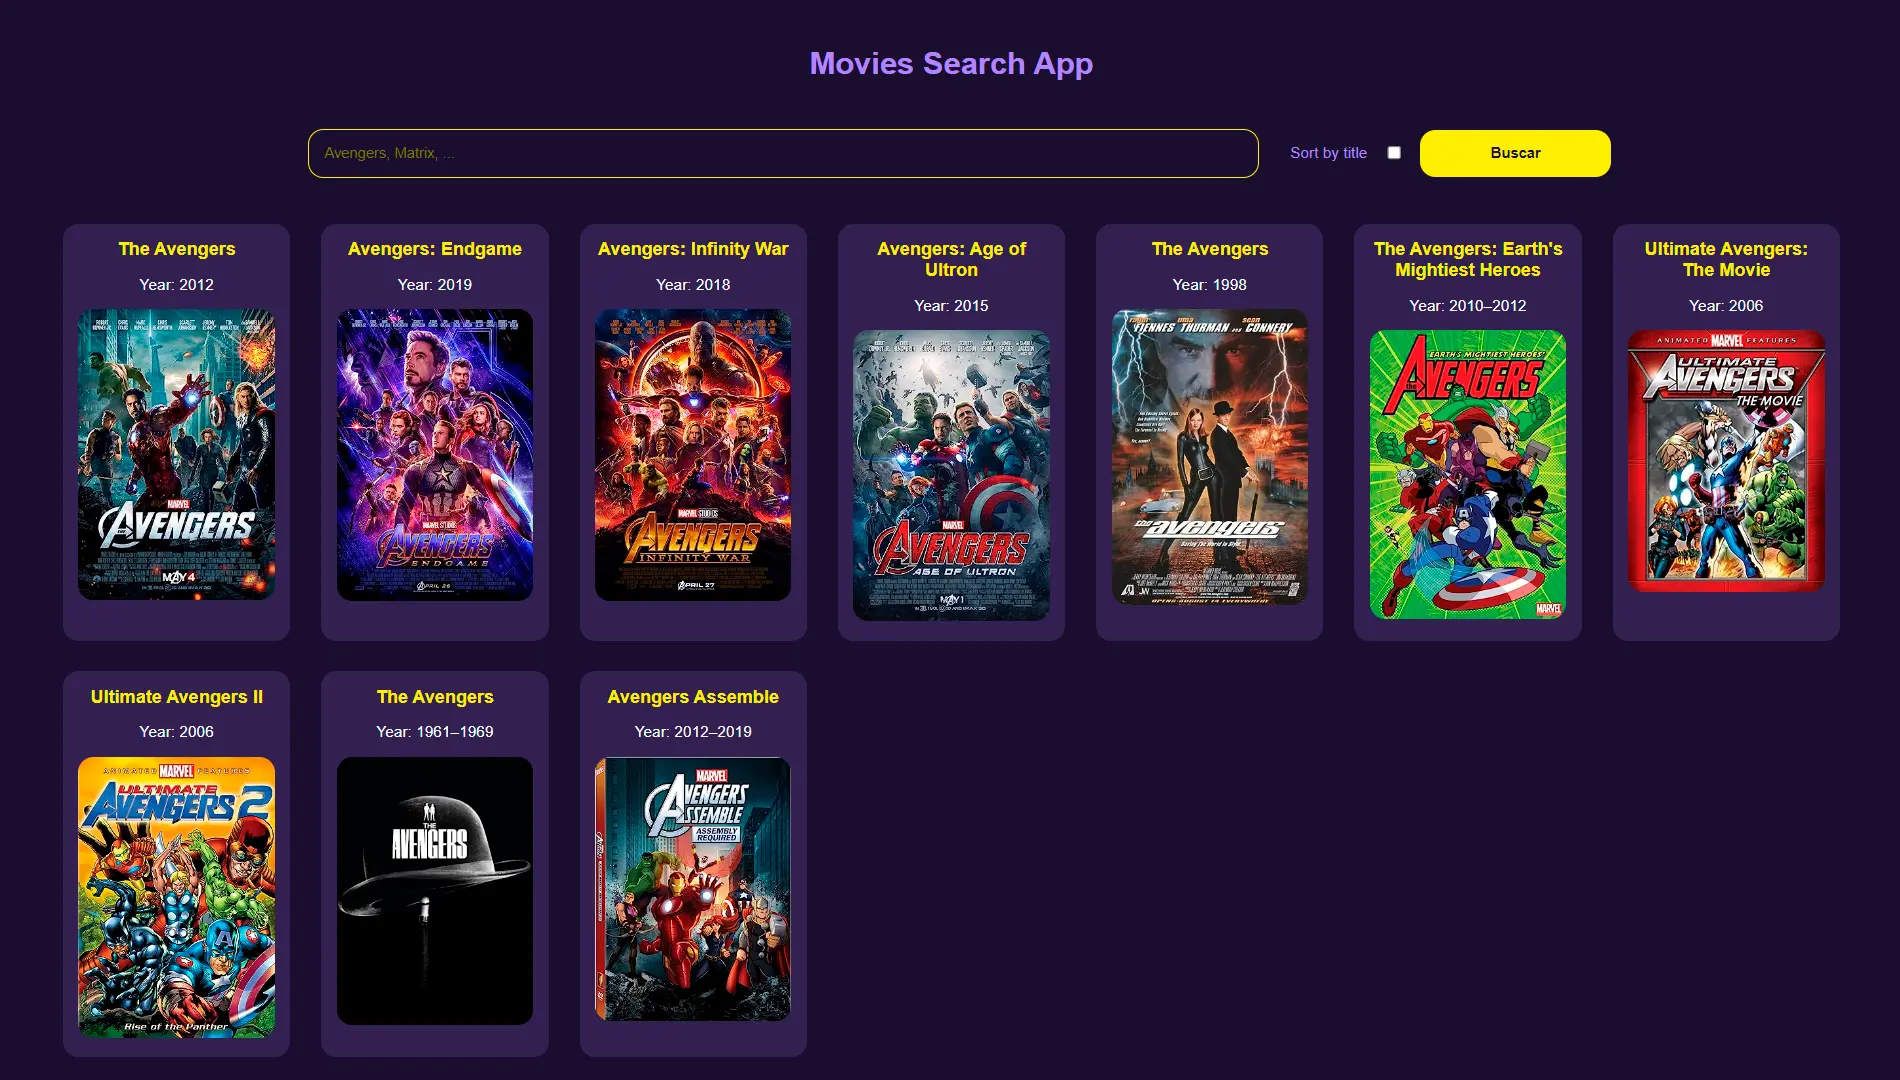The height and width of the screenshot is (1080, 1900).
Task: Select The Avengers: Earth's Mightiest Heroes title
Action: (1468, 259)
